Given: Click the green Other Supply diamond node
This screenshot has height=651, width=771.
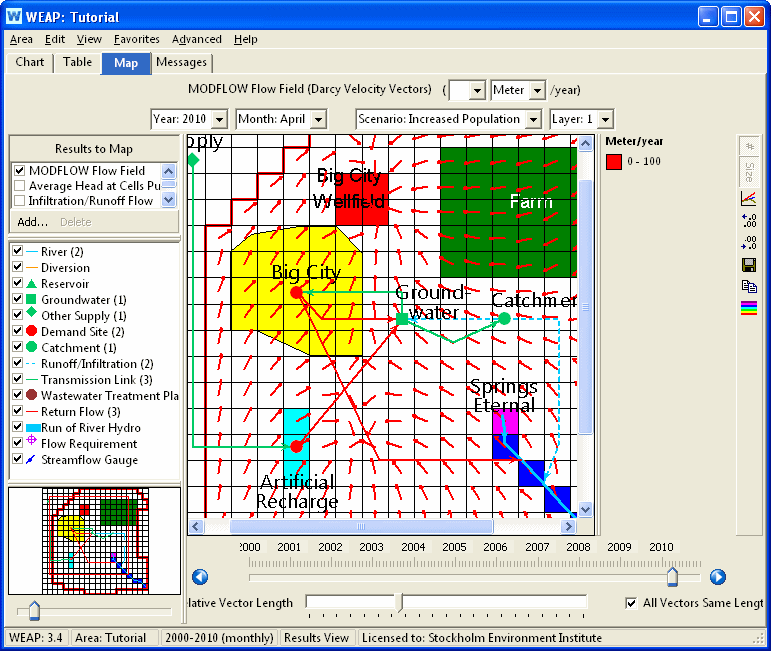Looking at the screenshot, I should click(193, 160).
